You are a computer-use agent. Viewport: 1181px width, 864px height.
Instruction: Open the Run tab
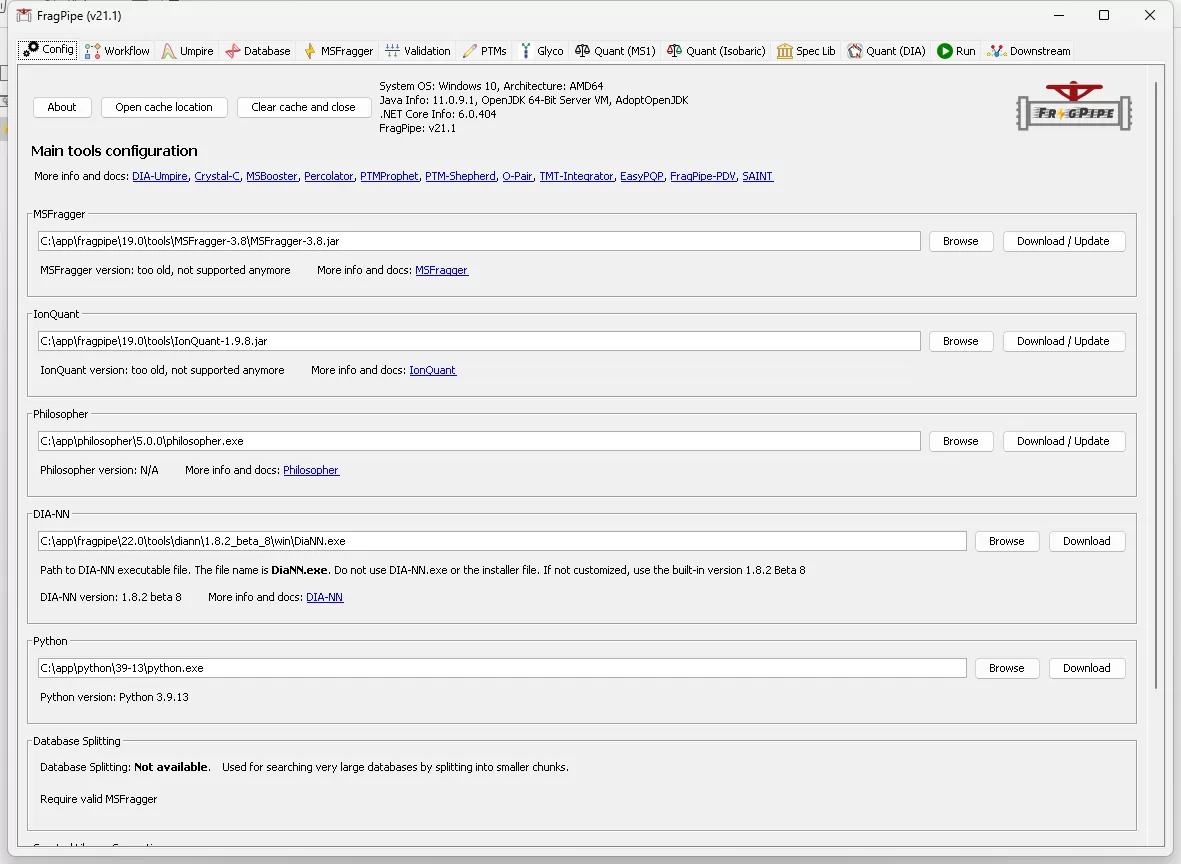click(956, 51)
